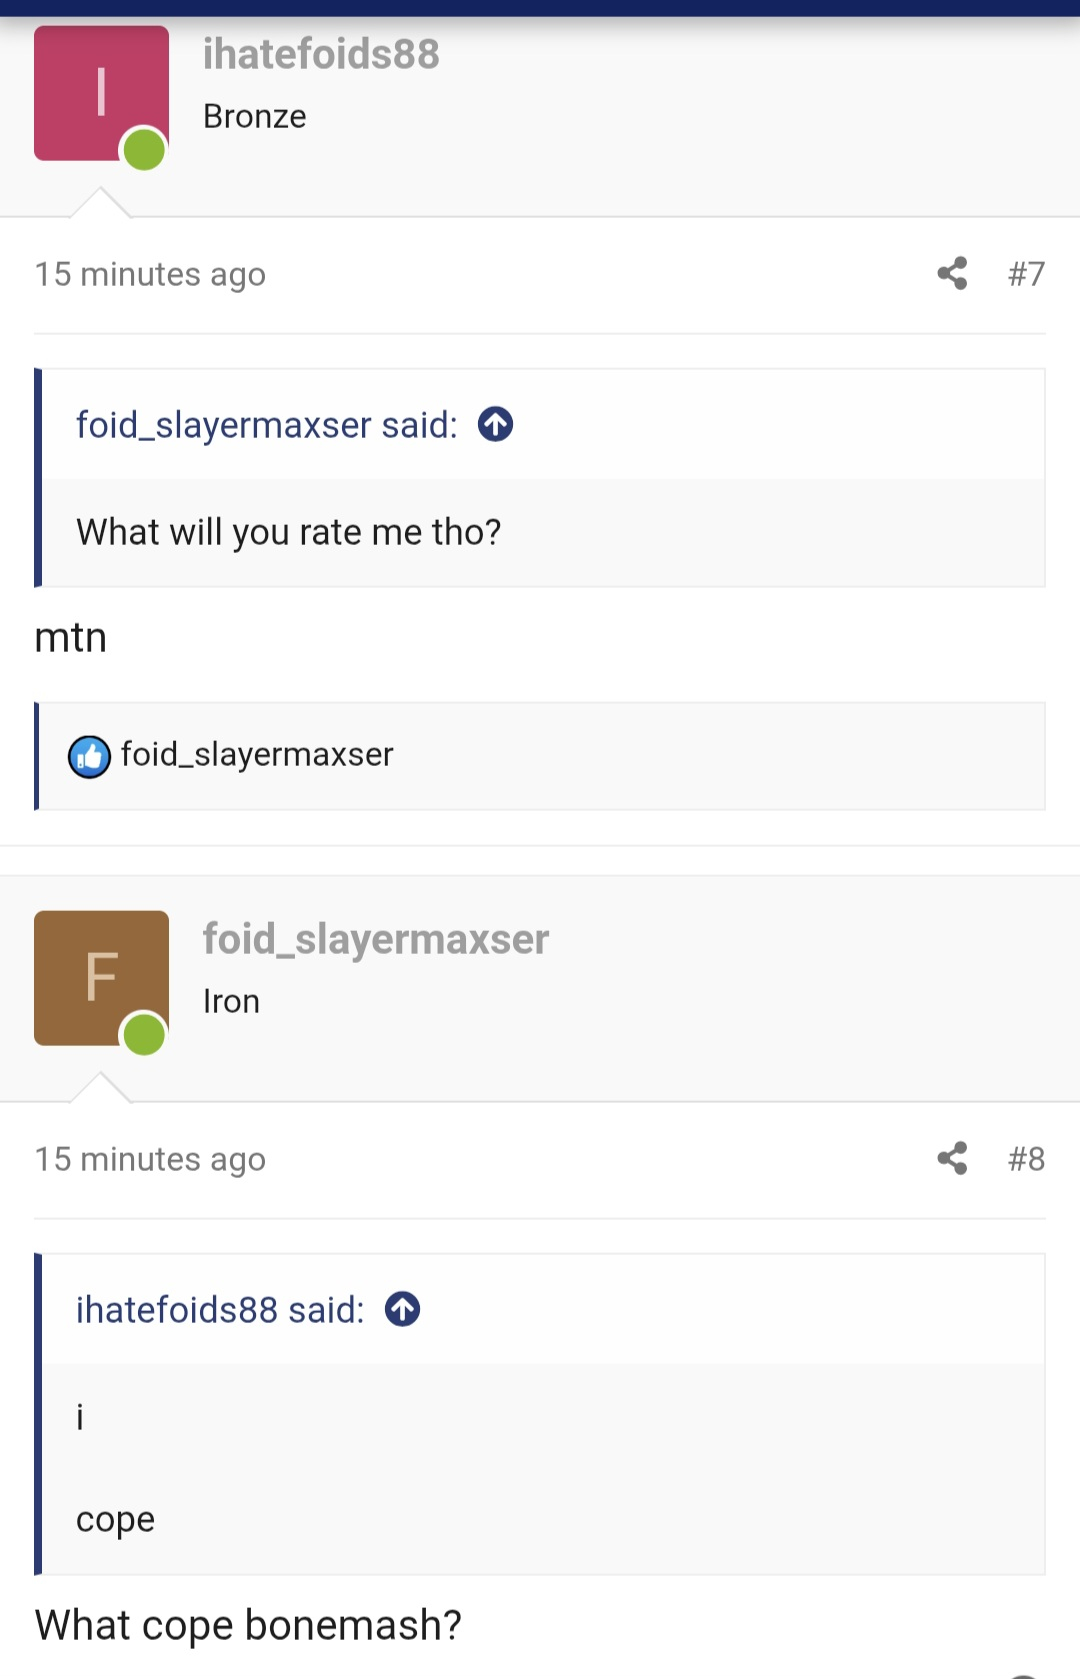Click the "ihatefoids88 said:" quote header
This screenshot has height=1679, width=1080.
220,1310
